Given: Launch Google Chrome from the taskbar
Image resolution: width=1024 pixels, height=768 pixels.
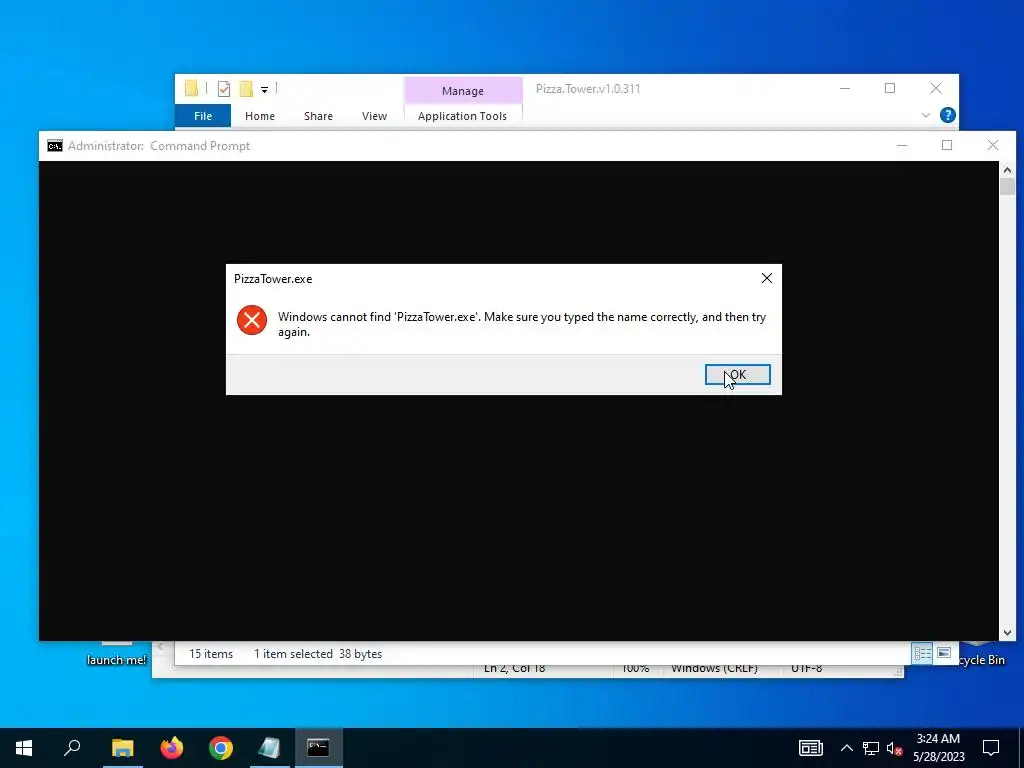Looking at the screenshot, I should click(x=221, y=748).
